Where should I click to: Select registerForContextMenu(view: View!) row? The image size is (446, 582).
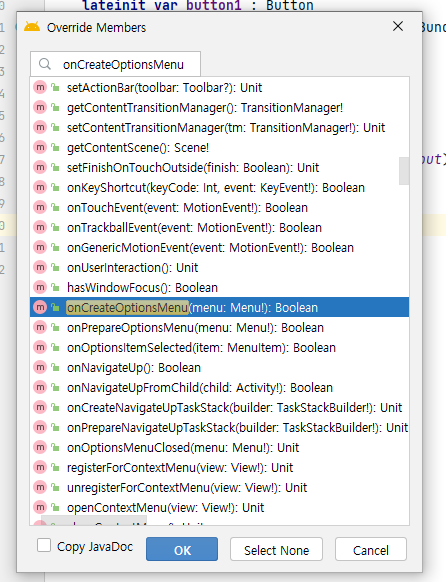[219, 468]
